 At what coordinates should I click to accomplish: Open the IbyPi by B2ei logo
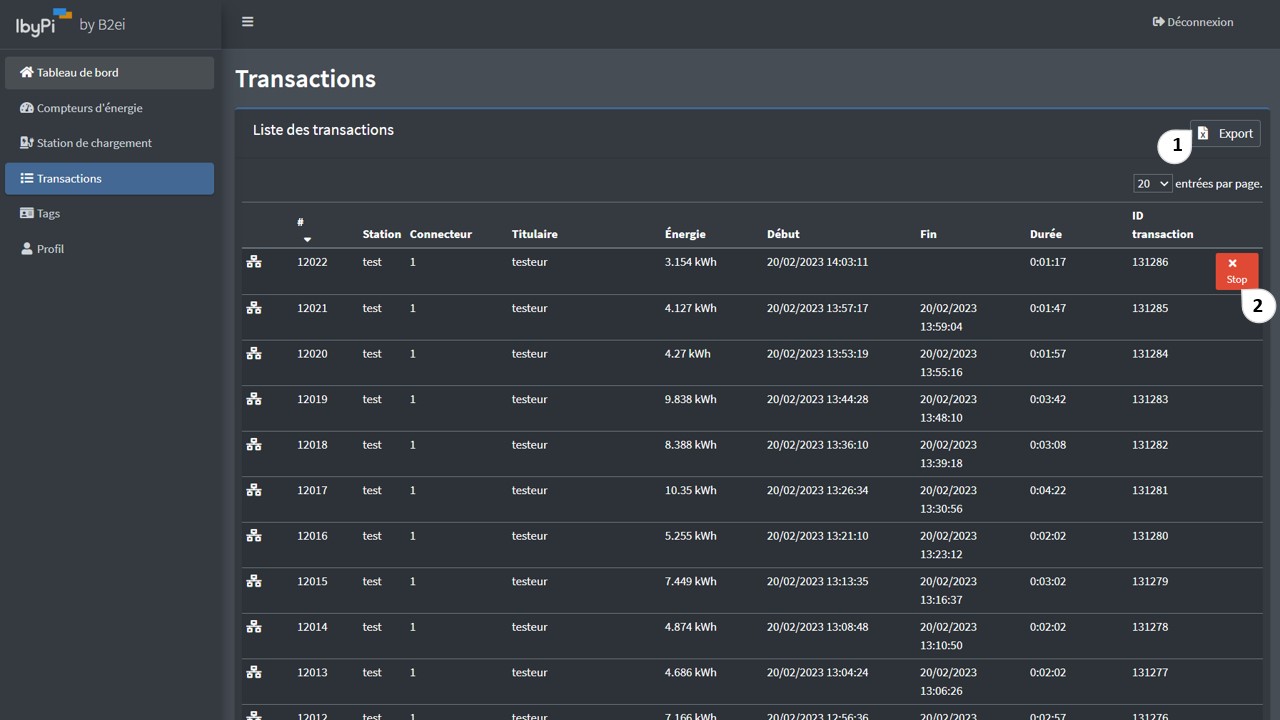(x=70, y=23)
